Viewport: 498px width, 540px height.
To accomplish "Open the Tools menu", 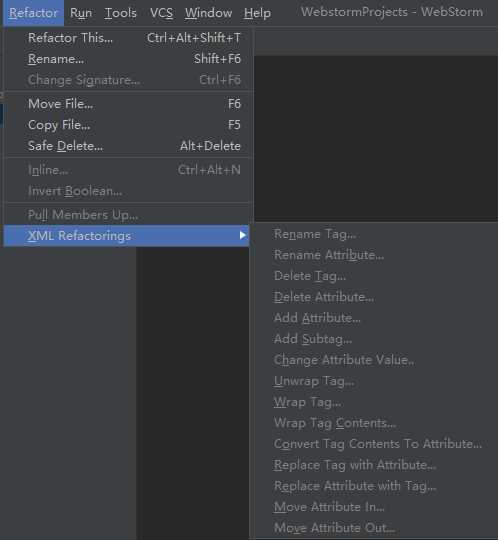I will click(x=121, y=13).
